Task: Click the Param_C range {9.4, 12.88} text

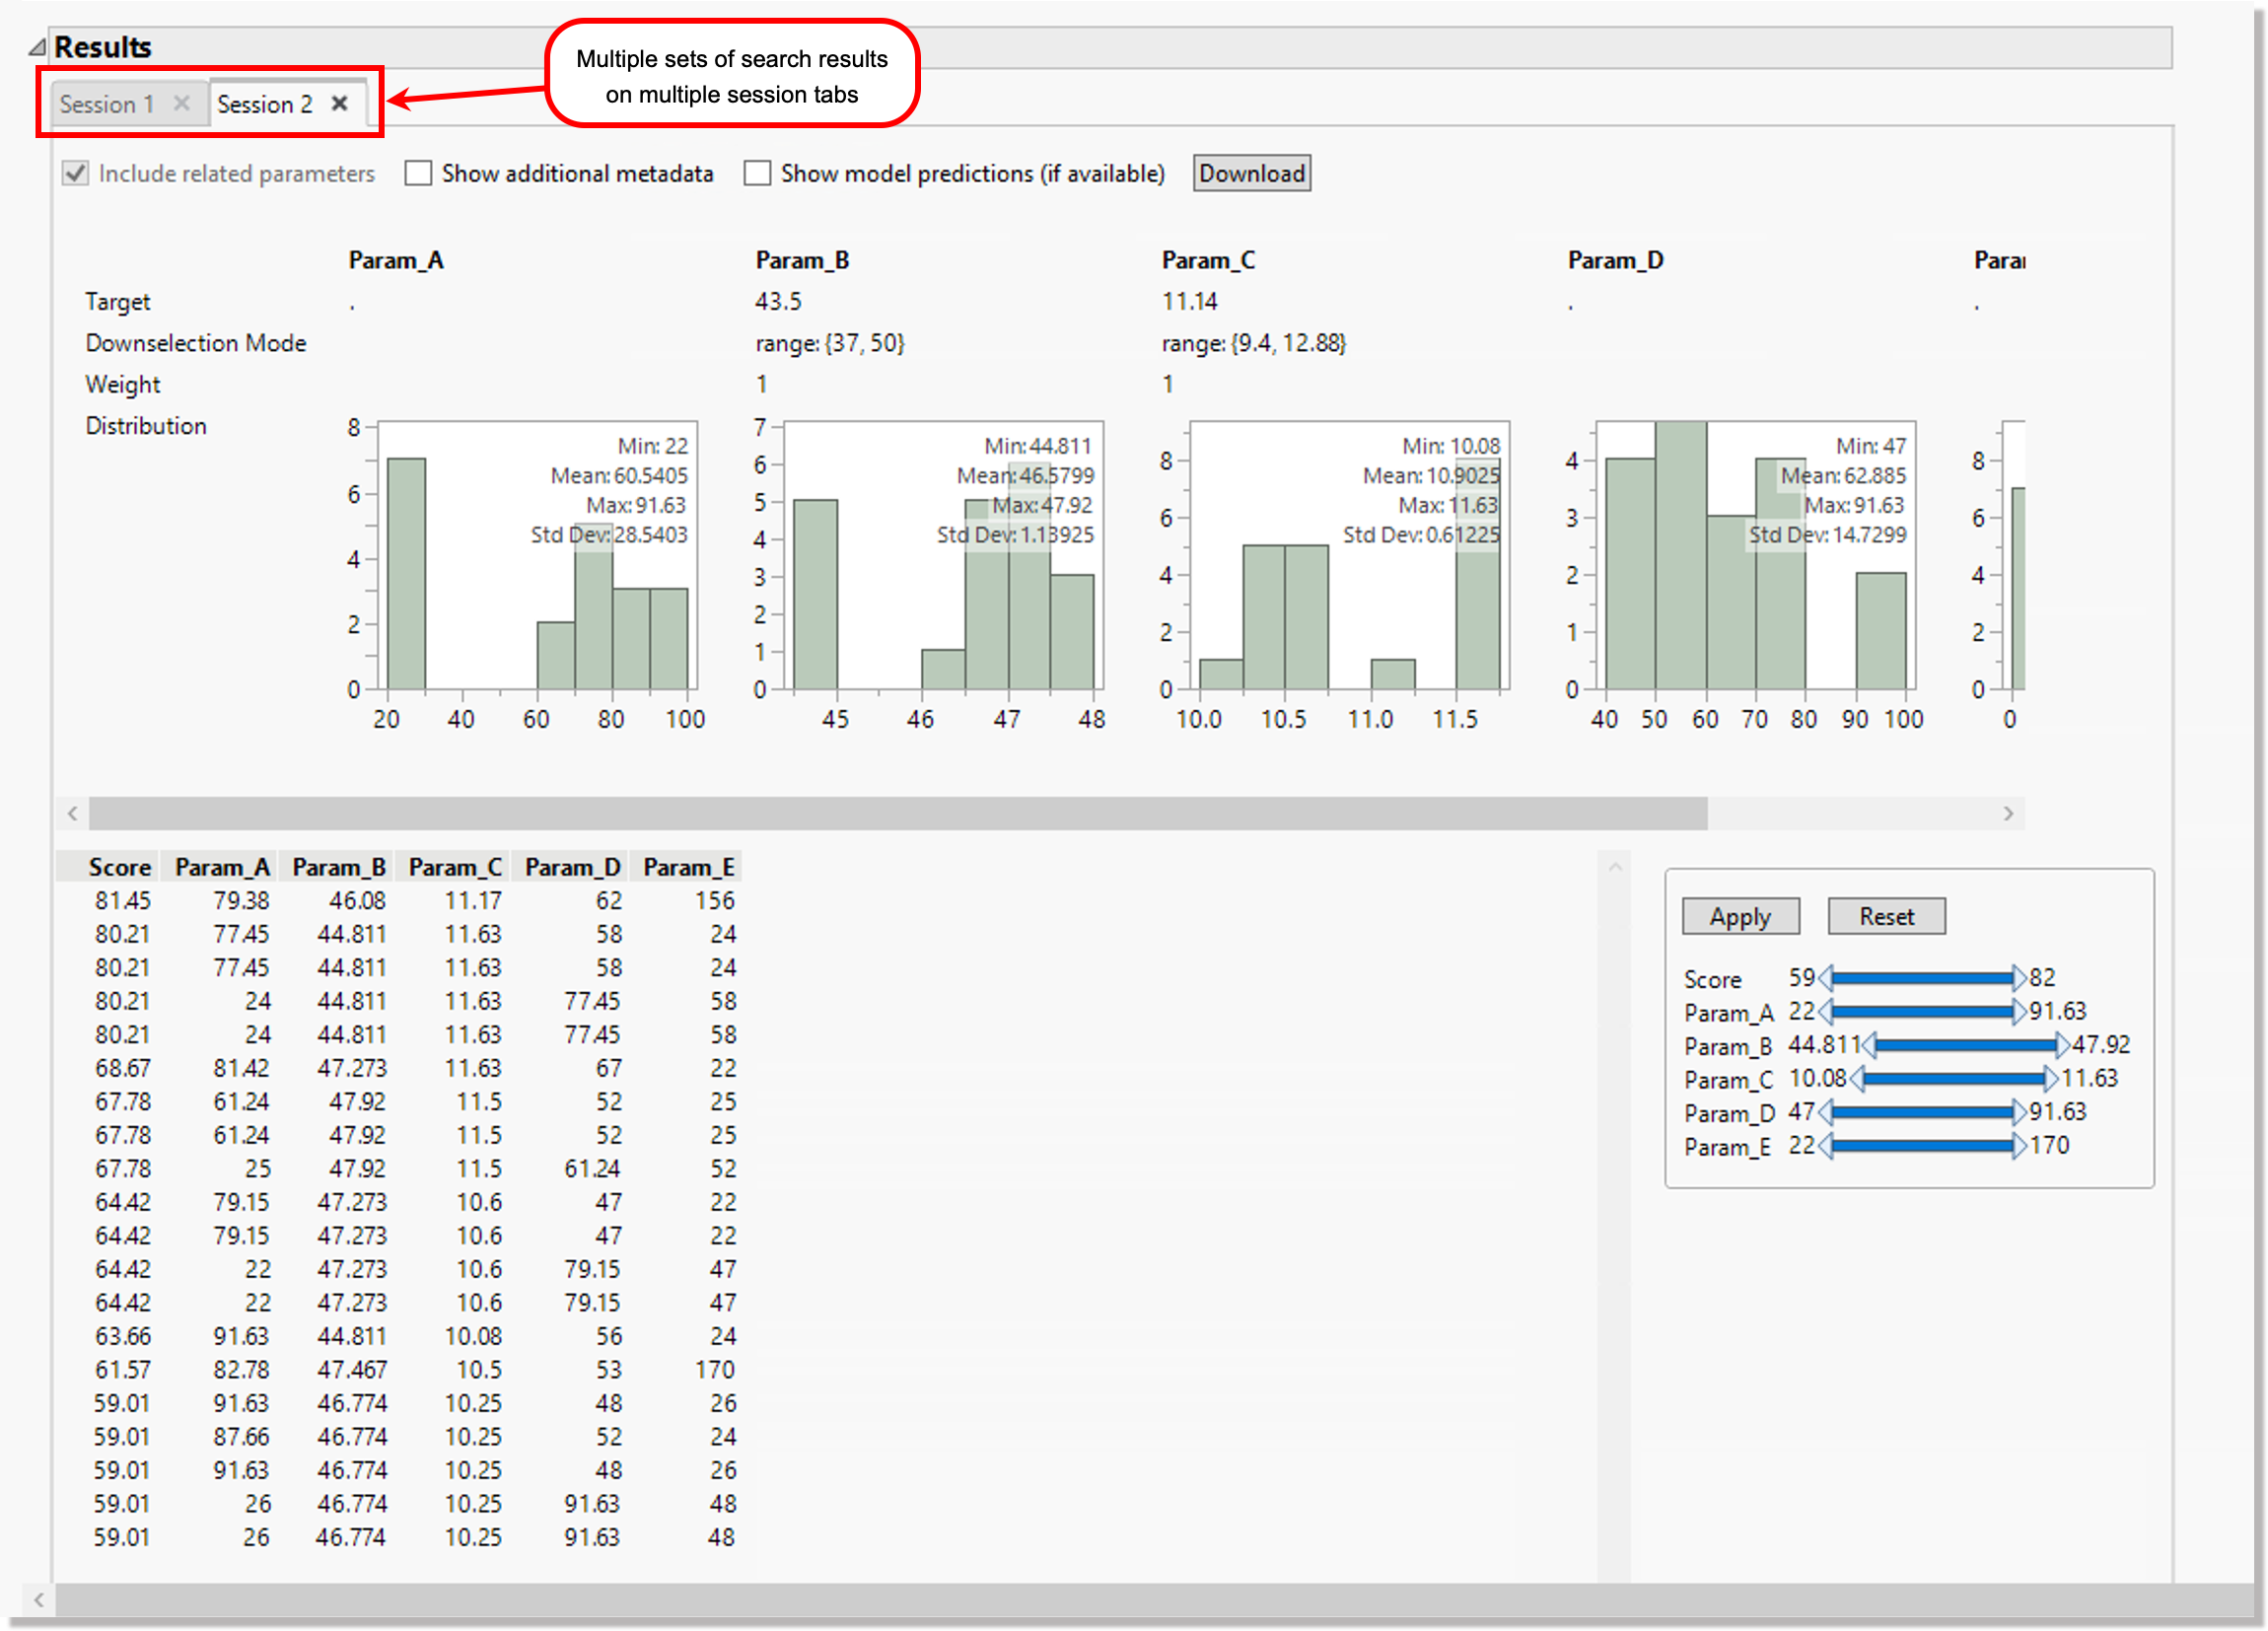Action: click(x=1254, y=343)
